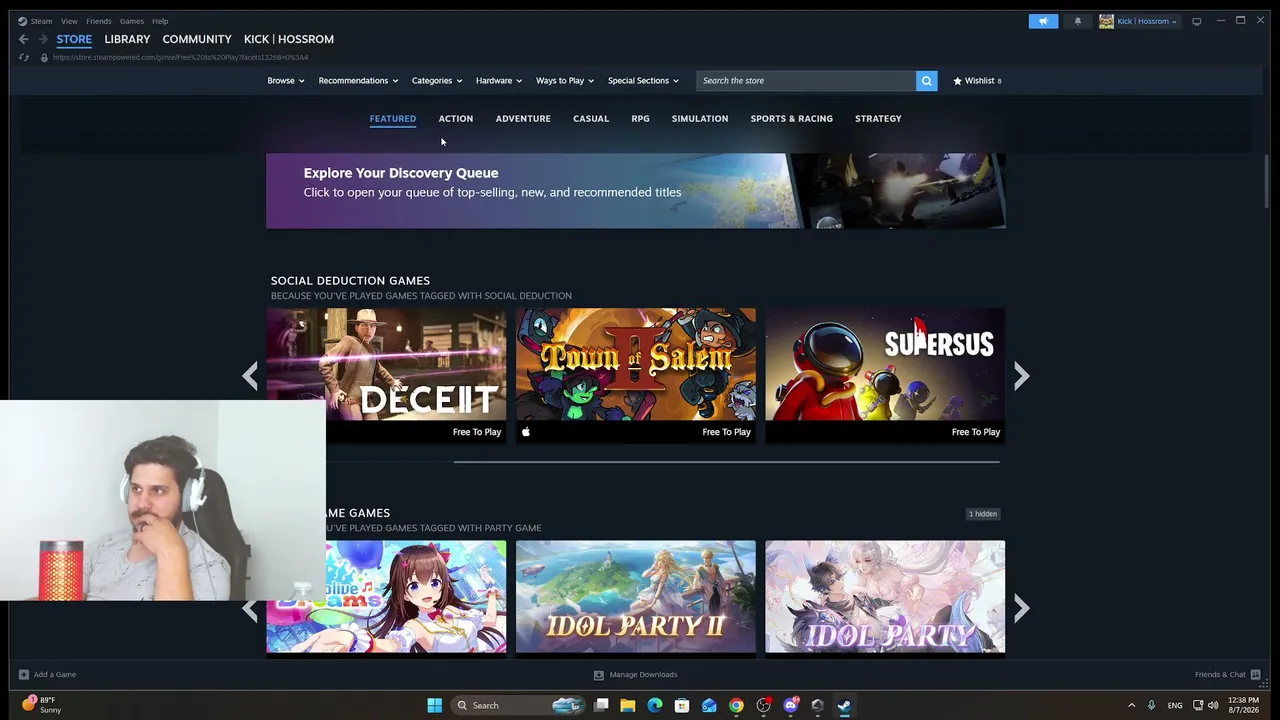Screen dimensions: 1280x720
Task: Open the Sports & Racing tab
Action: (792, 119)
